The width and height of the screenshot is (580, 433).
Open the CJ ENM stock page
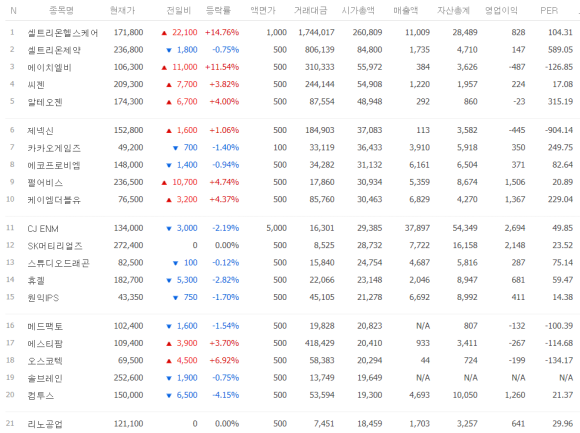click(43, 229)
